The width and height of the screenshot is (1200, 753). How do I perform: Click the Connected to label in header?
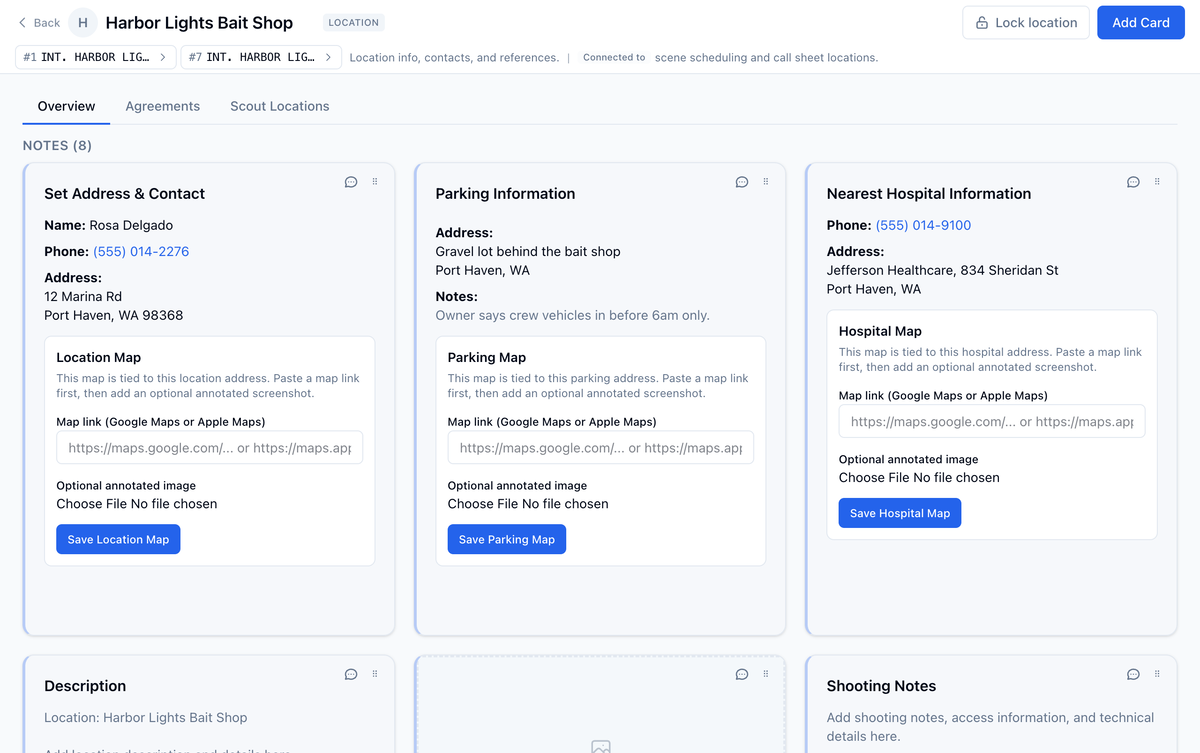(614, 58)
